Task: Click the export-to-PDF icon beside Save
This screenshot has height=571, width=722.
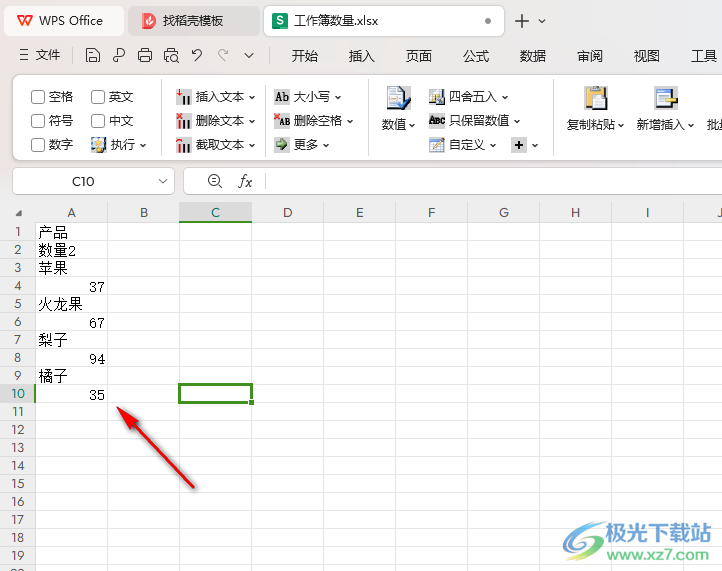Action: click(119, 56)
